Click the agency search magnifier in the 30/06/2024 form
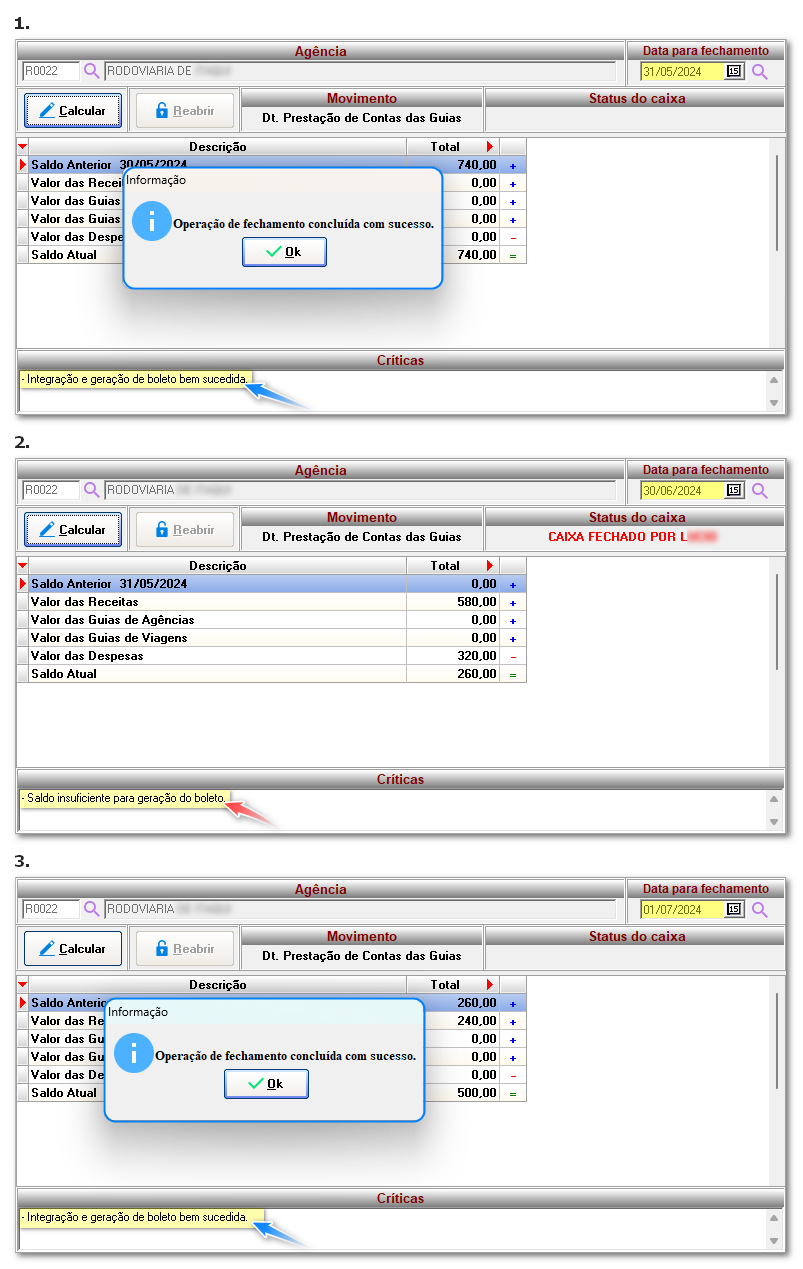The height and width of the screenshot is (1269, 803). 92,490
